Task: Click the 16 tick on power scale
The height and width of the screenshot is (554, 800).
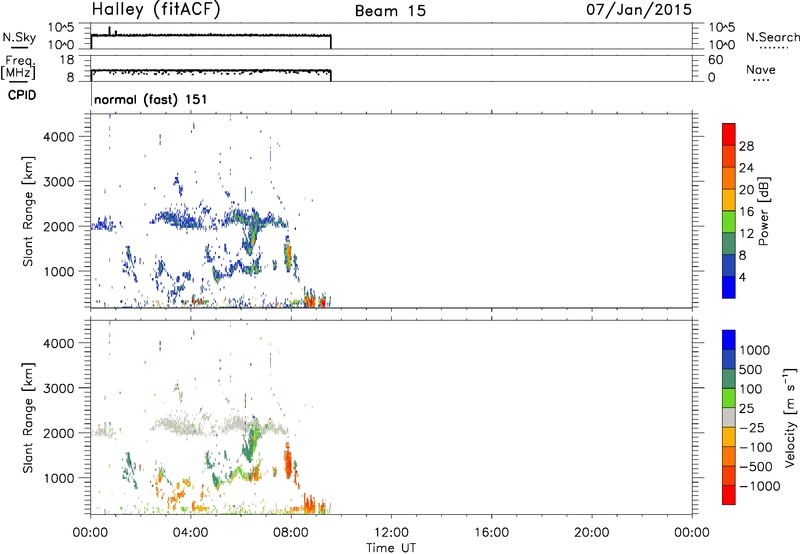Action: (x=746, y=212)
